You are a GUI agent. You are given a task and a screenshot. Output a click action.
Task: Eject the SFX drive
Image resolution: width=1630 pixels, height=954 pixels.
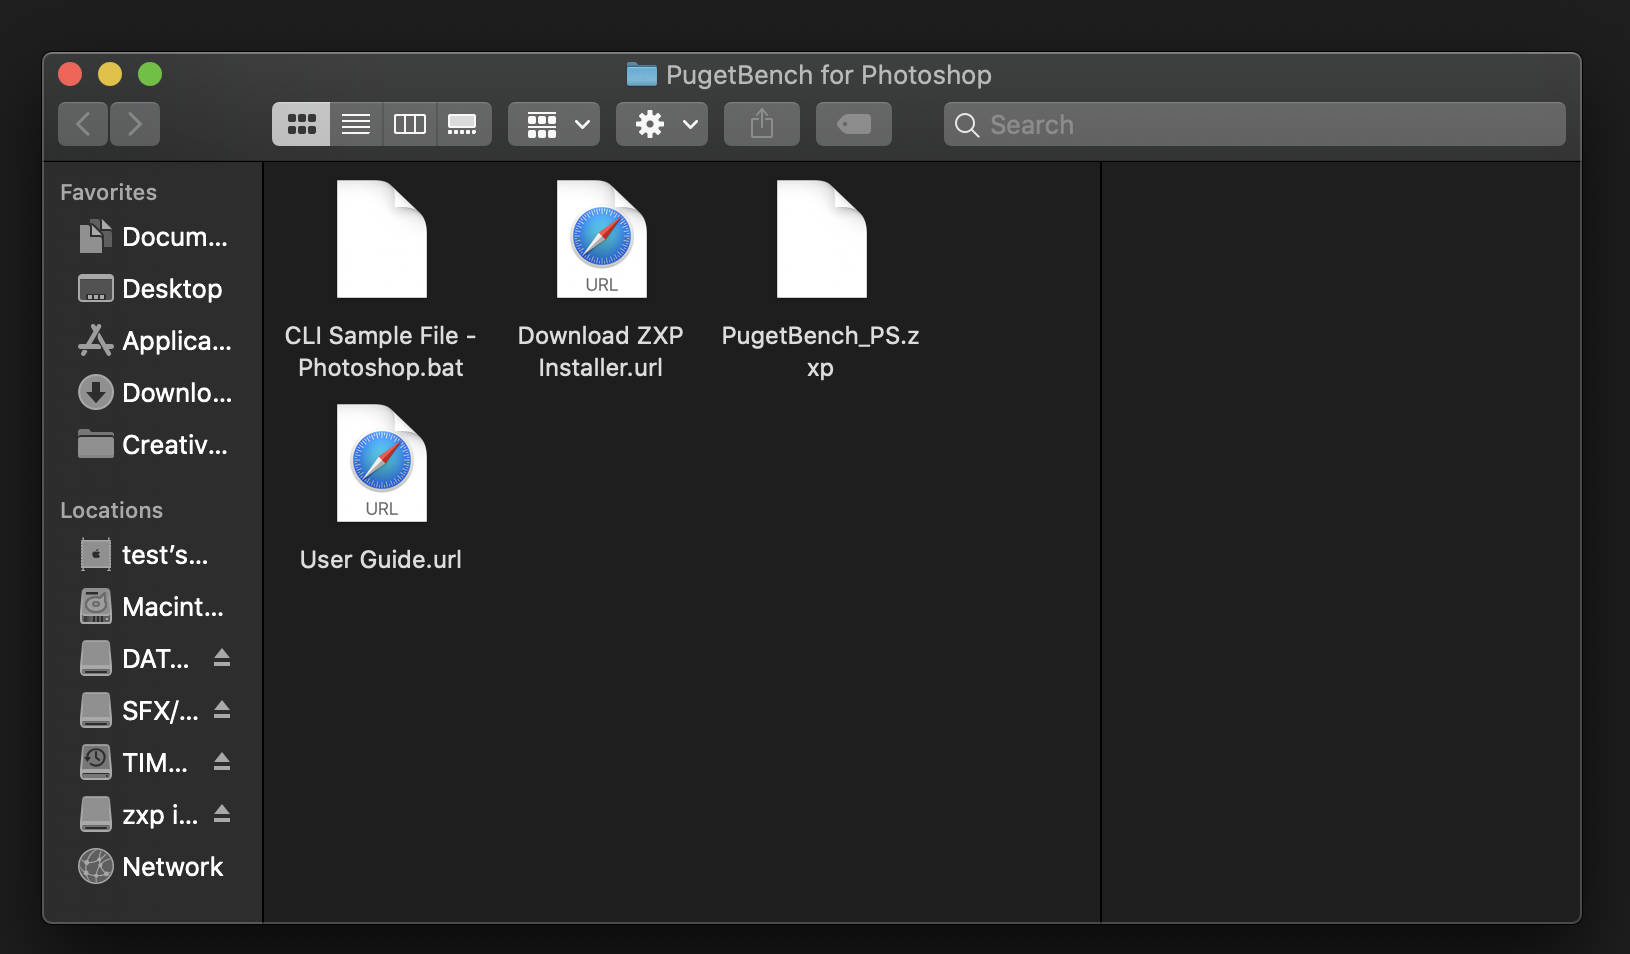pos(222,710)
